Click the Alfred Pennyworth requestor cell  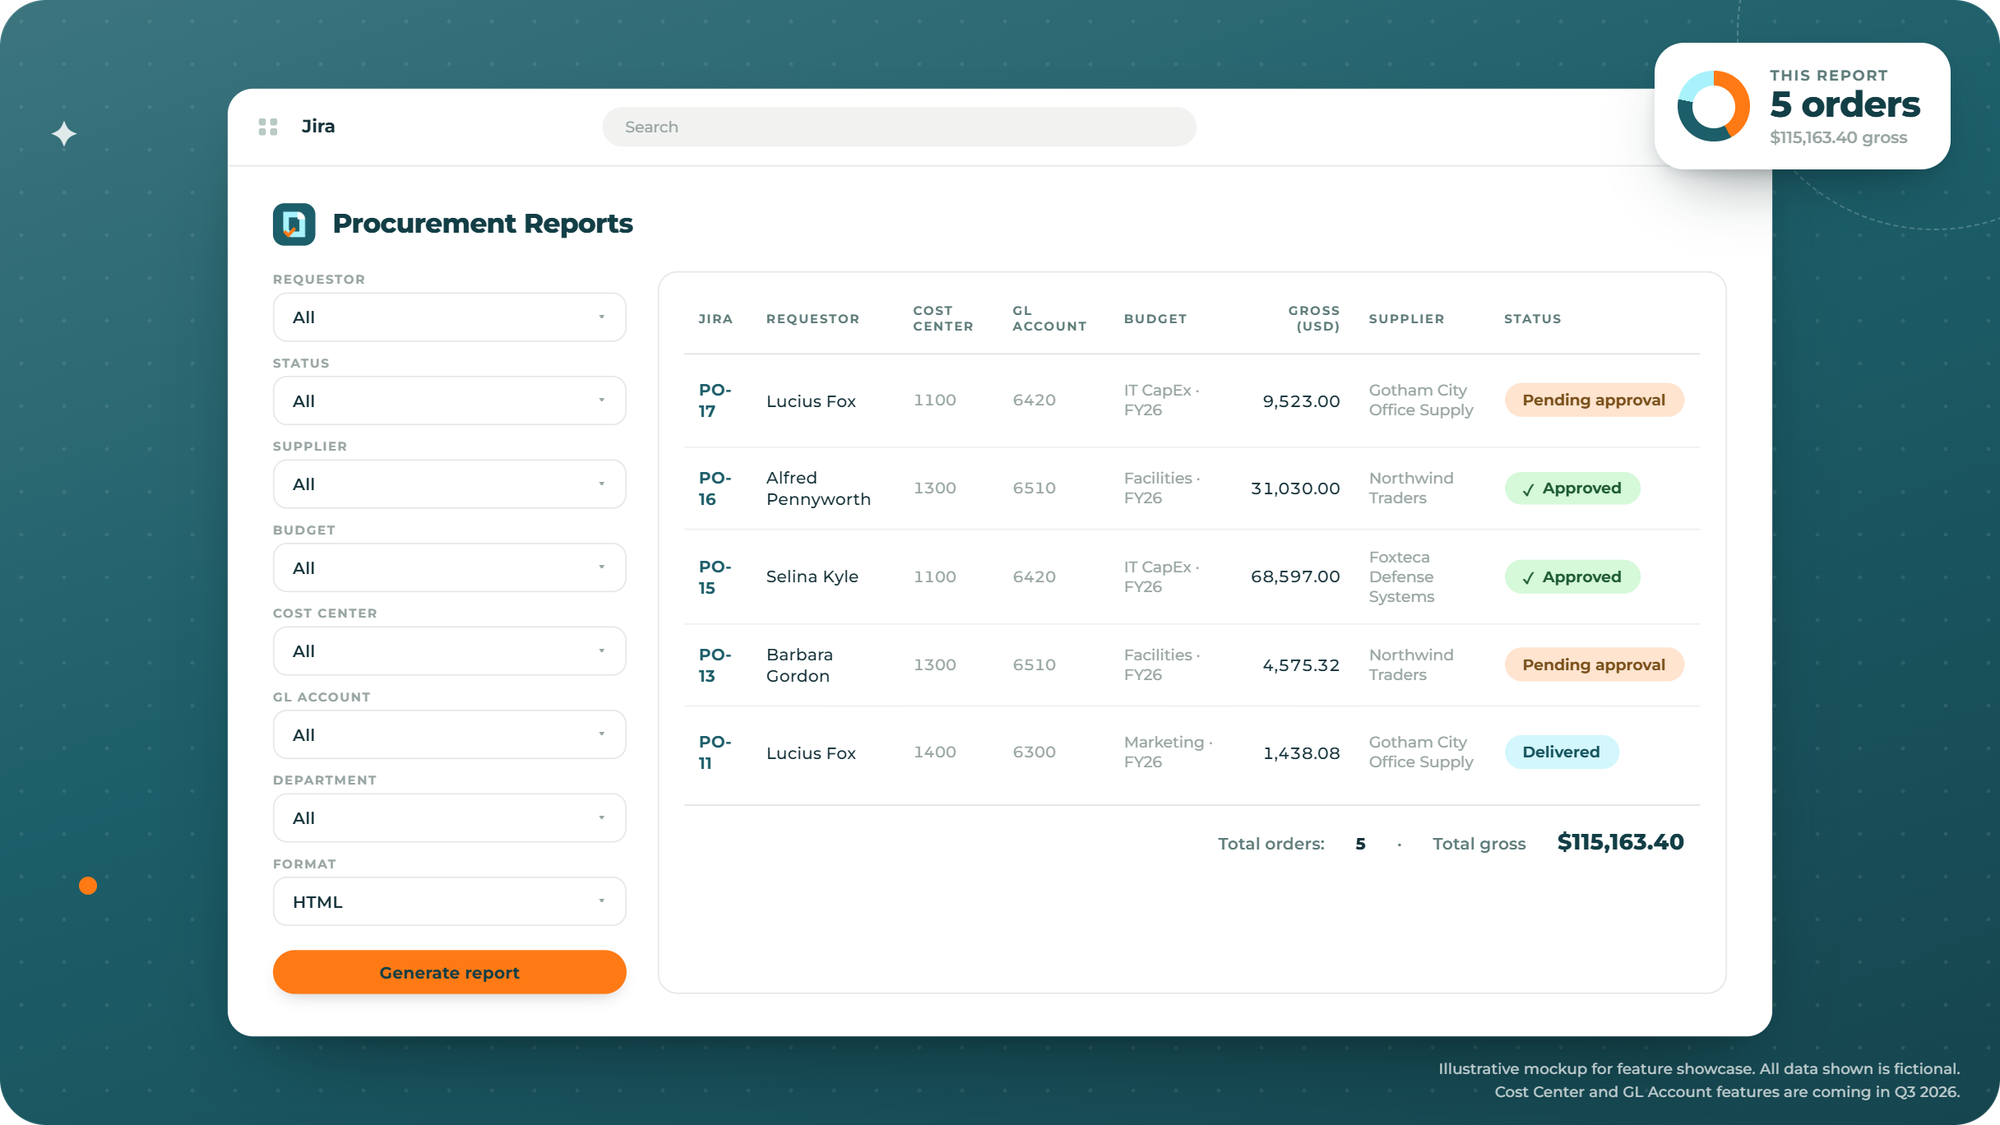(x=818, y=488)
